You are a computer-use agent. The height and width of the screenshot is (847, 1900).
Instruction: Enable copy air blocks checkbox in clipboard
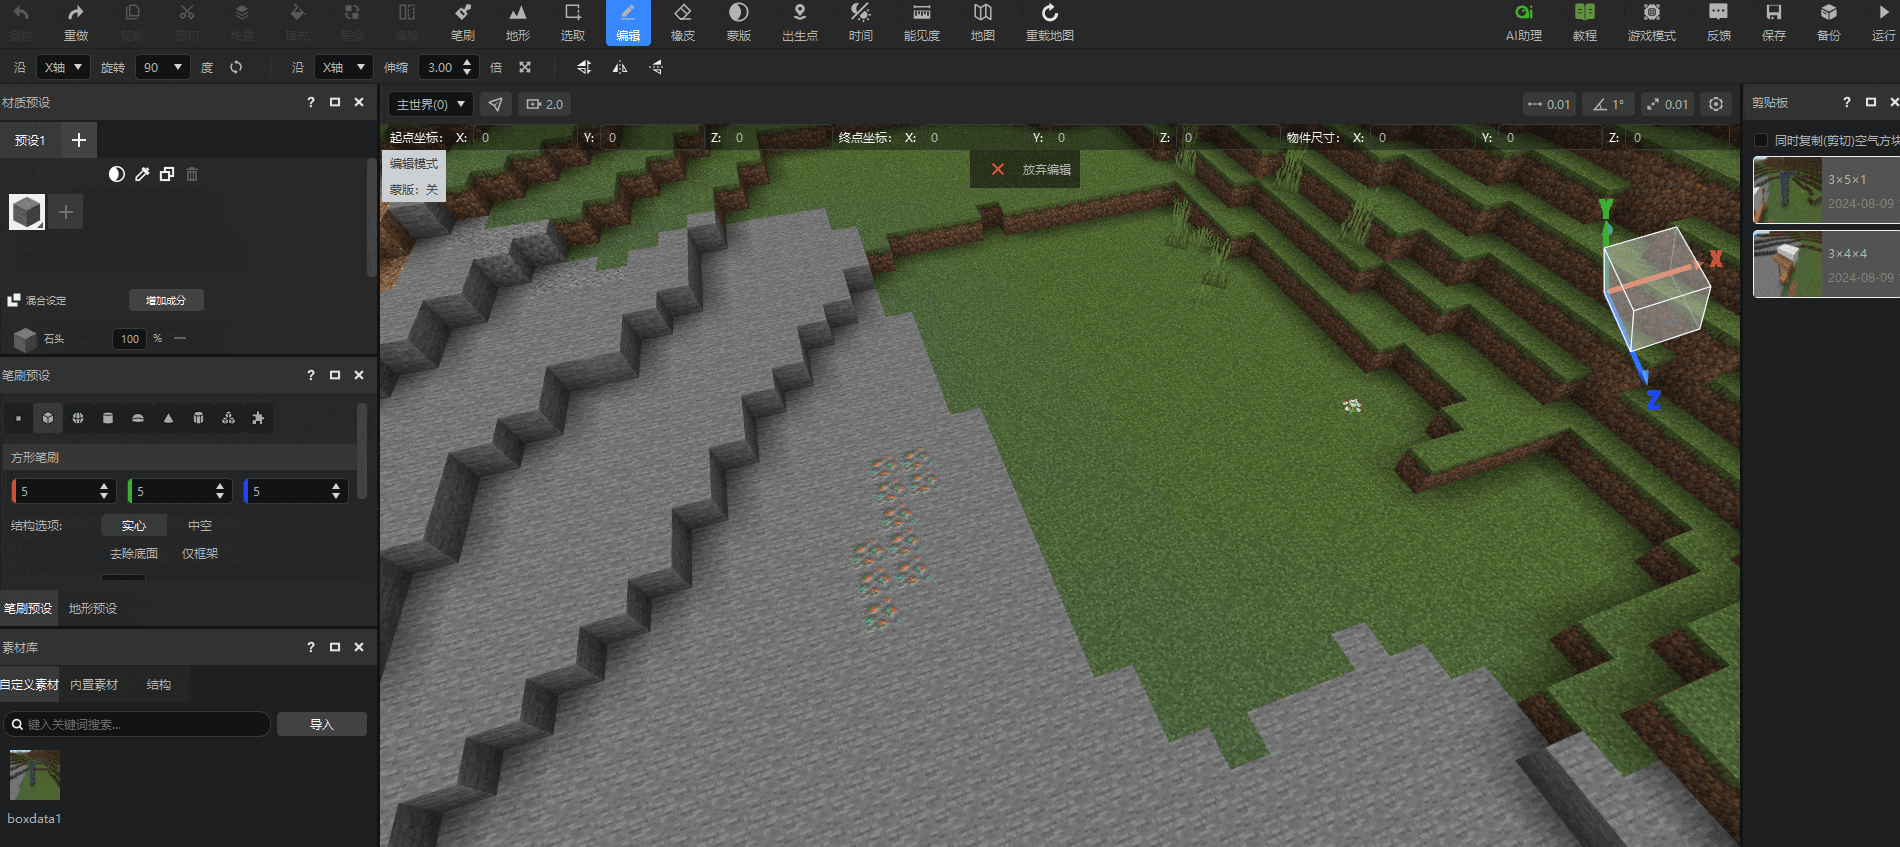(x=1761, y=140)
